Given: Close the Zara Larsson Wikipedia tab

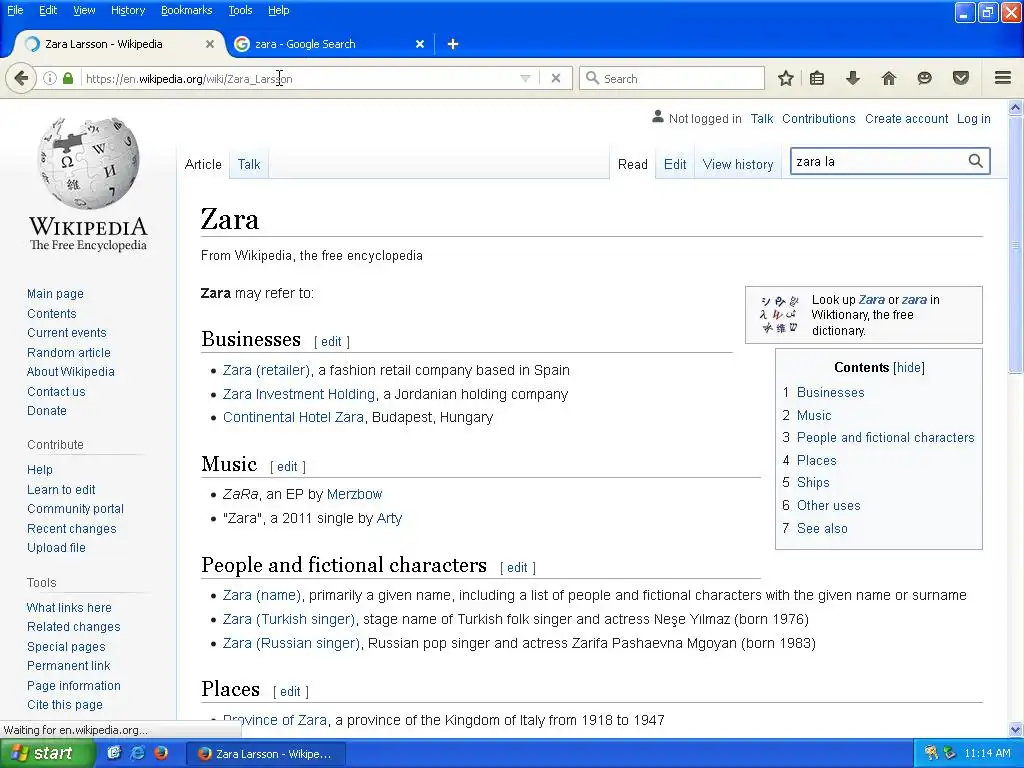Looking at the screenshot, I should point(210,44).
